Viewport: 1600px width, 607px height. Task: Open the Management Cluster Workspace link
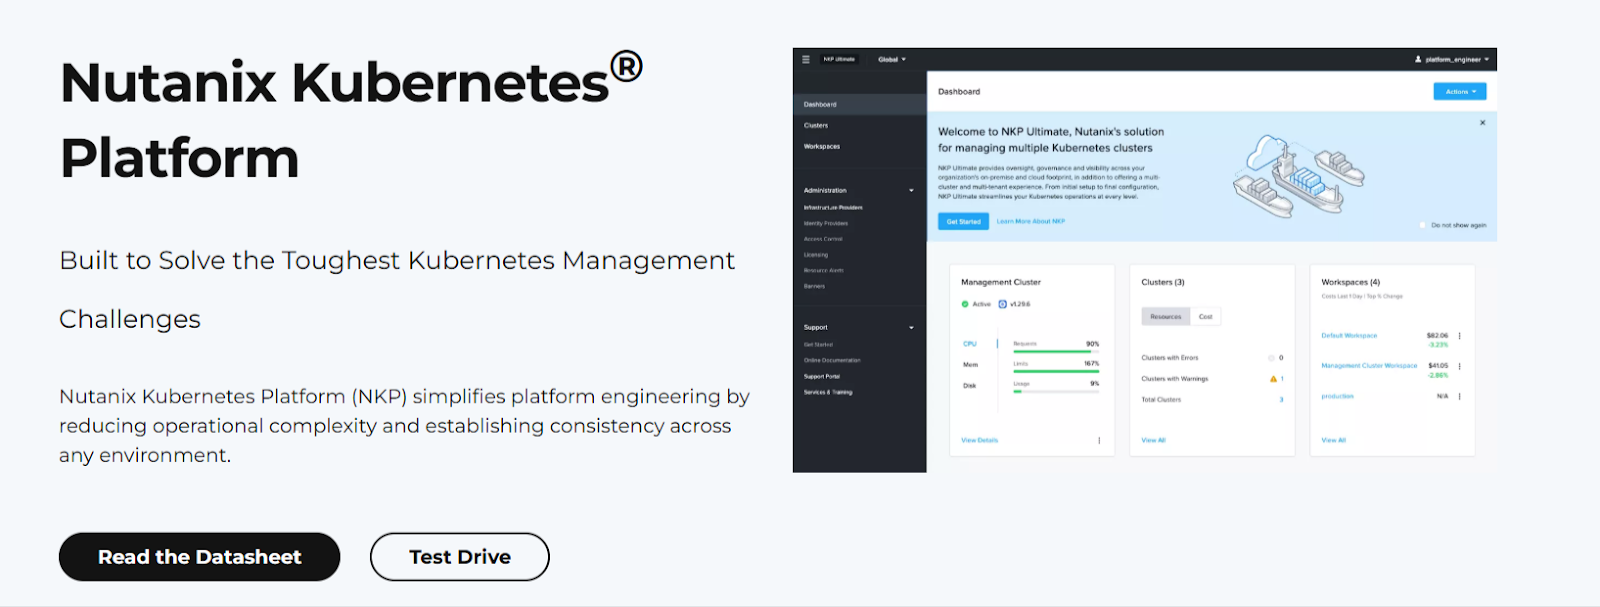(x=1369, y=366)
